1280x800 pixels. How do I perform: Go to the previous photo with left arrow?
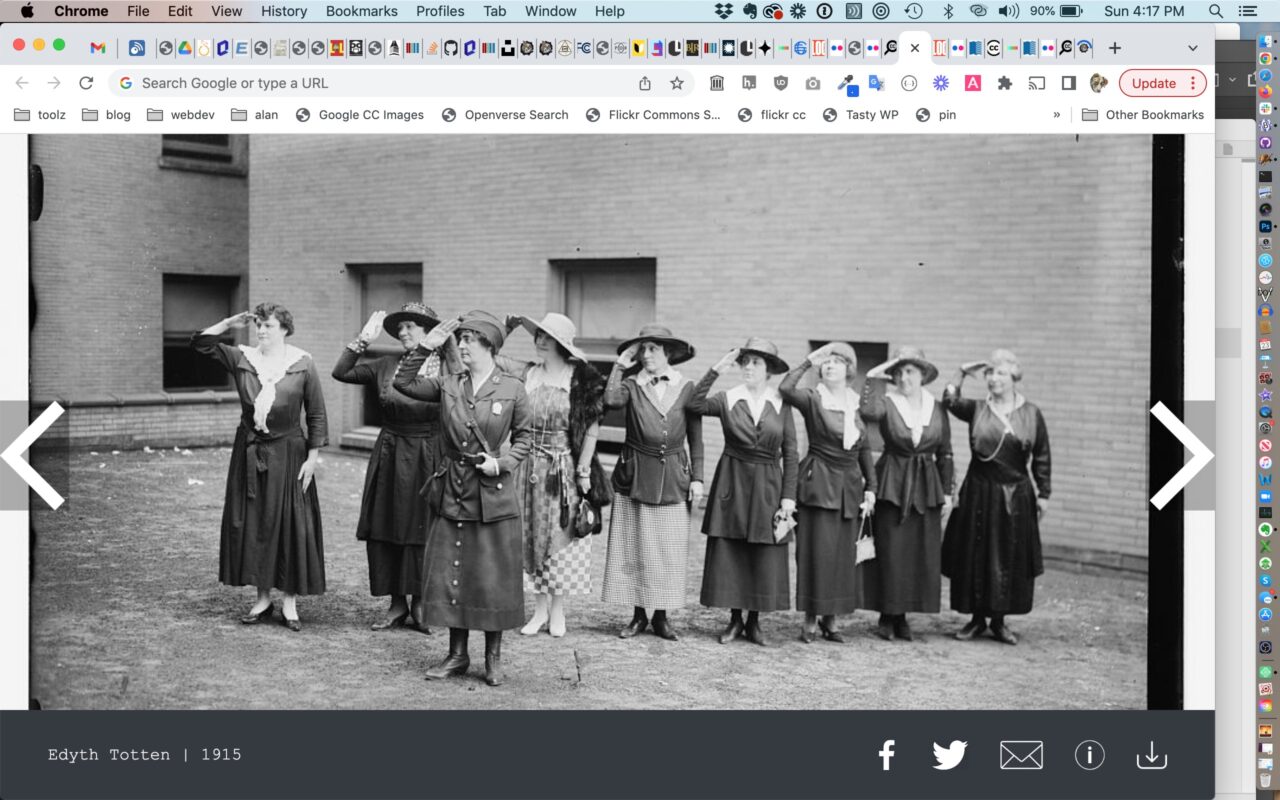point(34,456)
